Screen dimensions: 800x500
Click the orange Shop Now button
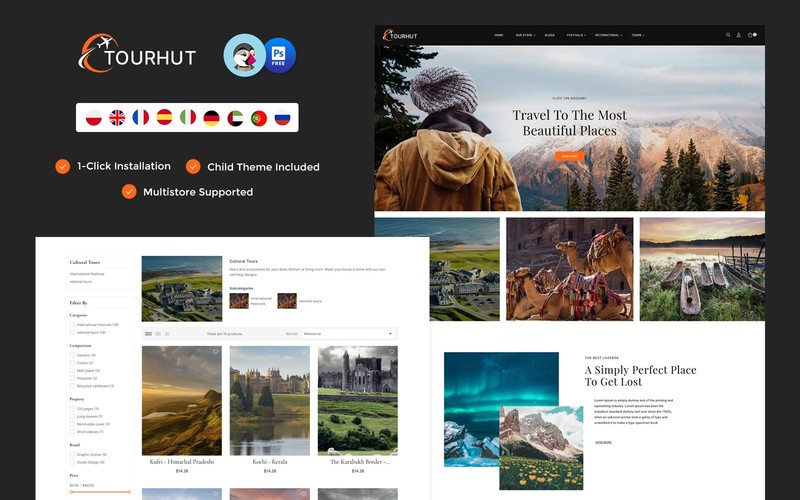(569, 156)
